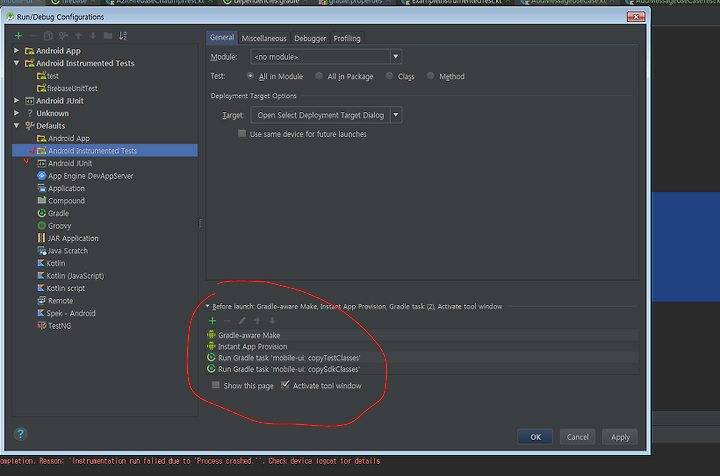Enable Use same device for future launches
Screen dimensions: 720x476
[242, 134]
